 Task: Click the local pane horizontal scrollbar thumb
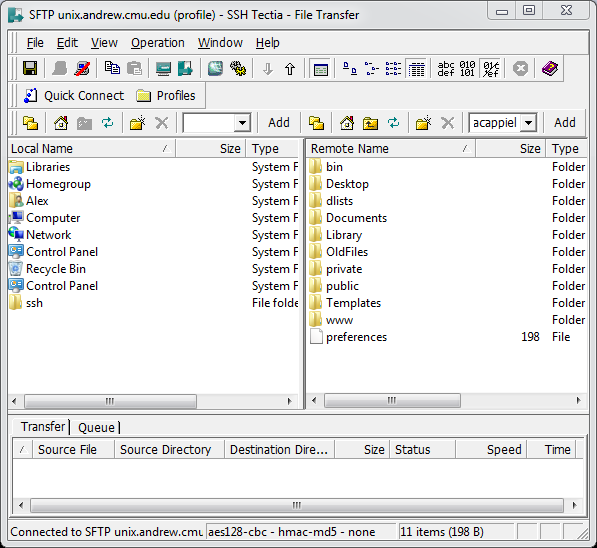(110, 401)
